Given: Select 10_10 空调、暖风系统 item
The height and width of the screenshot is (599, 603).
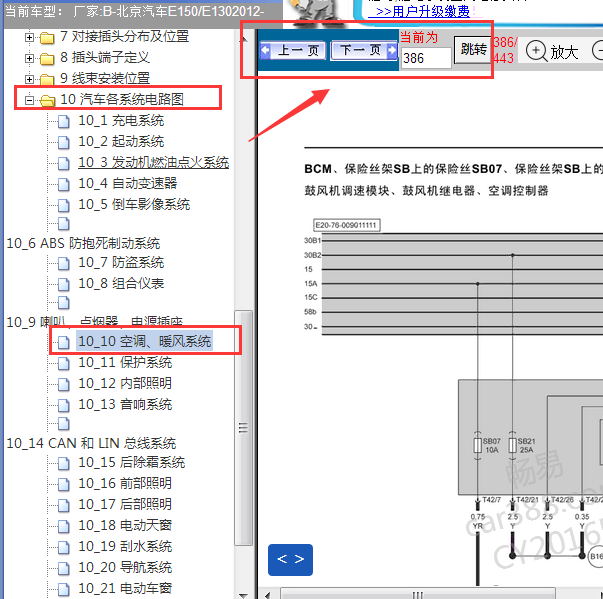Looking at the screenshot, I should (145, 341).
